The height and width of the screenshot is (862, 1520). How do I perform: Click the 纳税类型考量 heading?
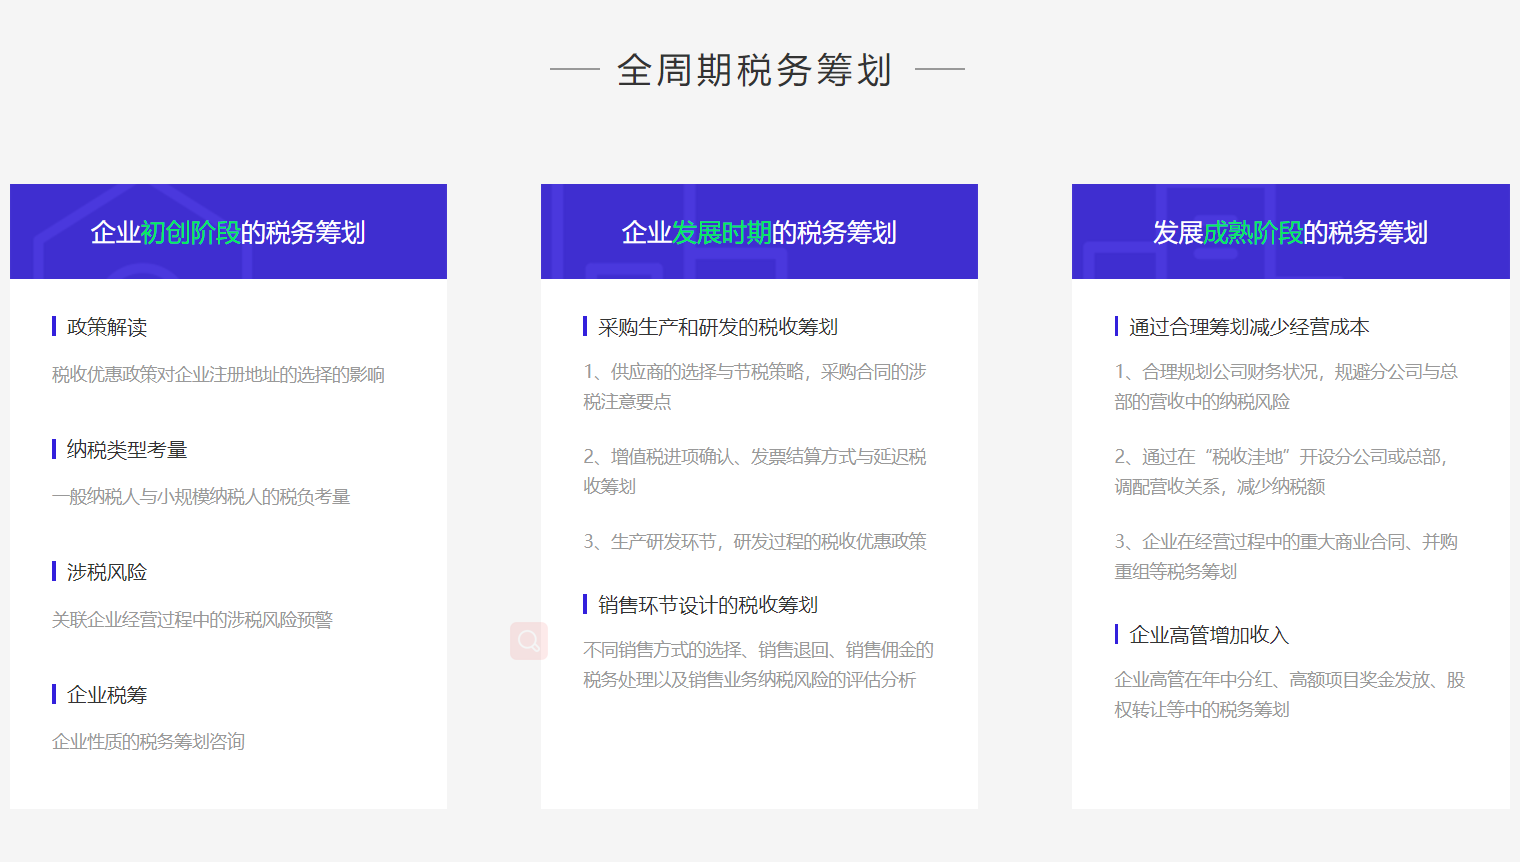click(x=127, y=450)
